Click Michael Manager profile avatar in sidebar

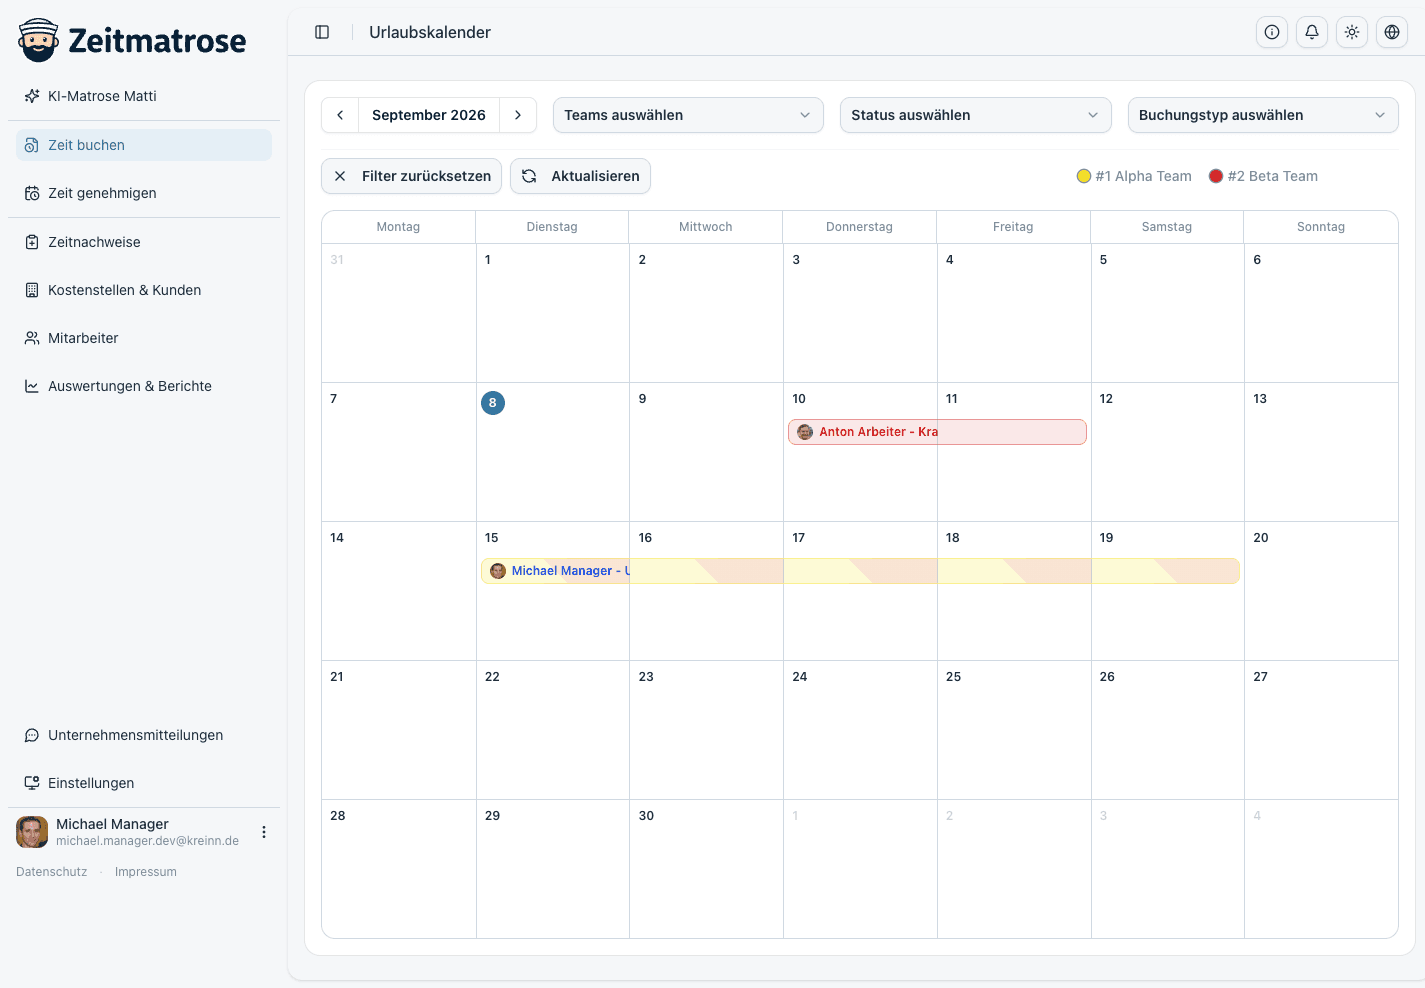pos(32,832)
